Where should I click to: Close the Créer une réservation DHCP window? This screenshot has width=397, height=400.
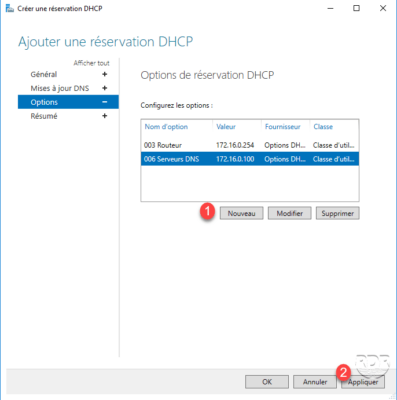[x=383, y=8]
